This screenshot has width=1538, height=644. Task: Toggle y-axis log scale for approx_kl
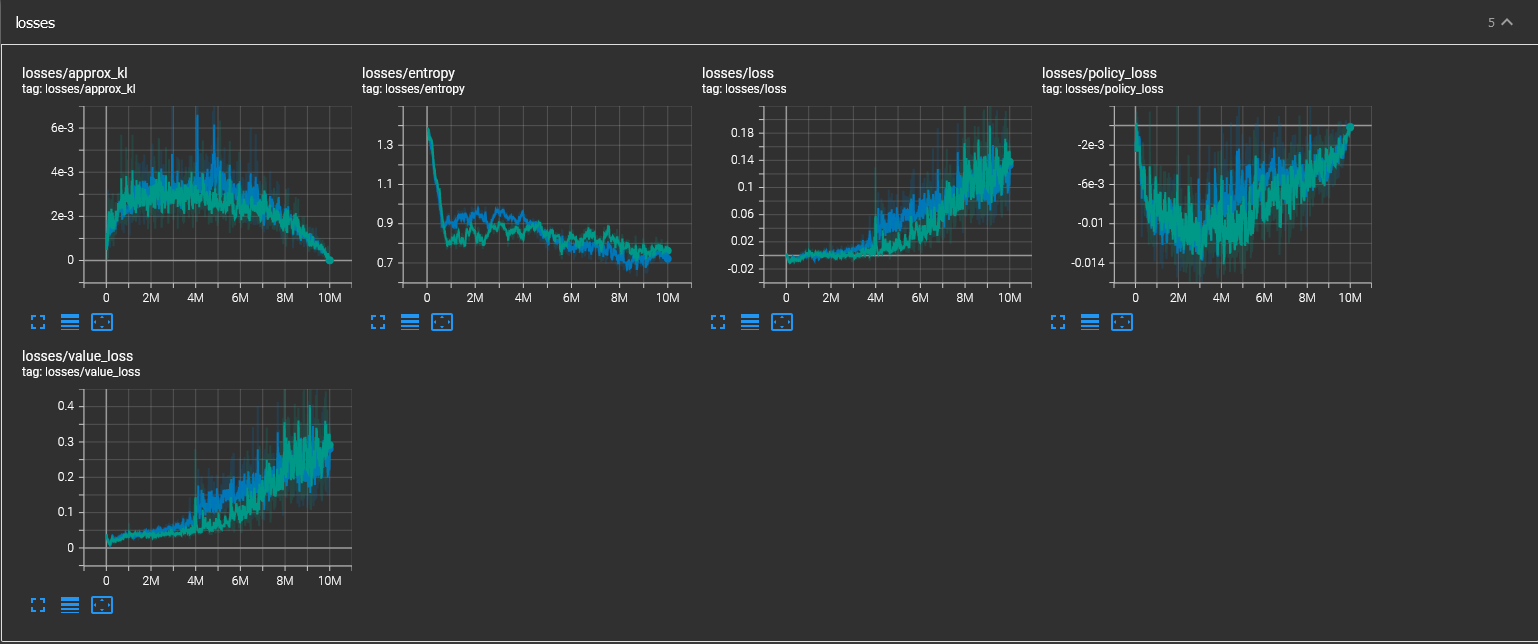click(x=70, y=322)
